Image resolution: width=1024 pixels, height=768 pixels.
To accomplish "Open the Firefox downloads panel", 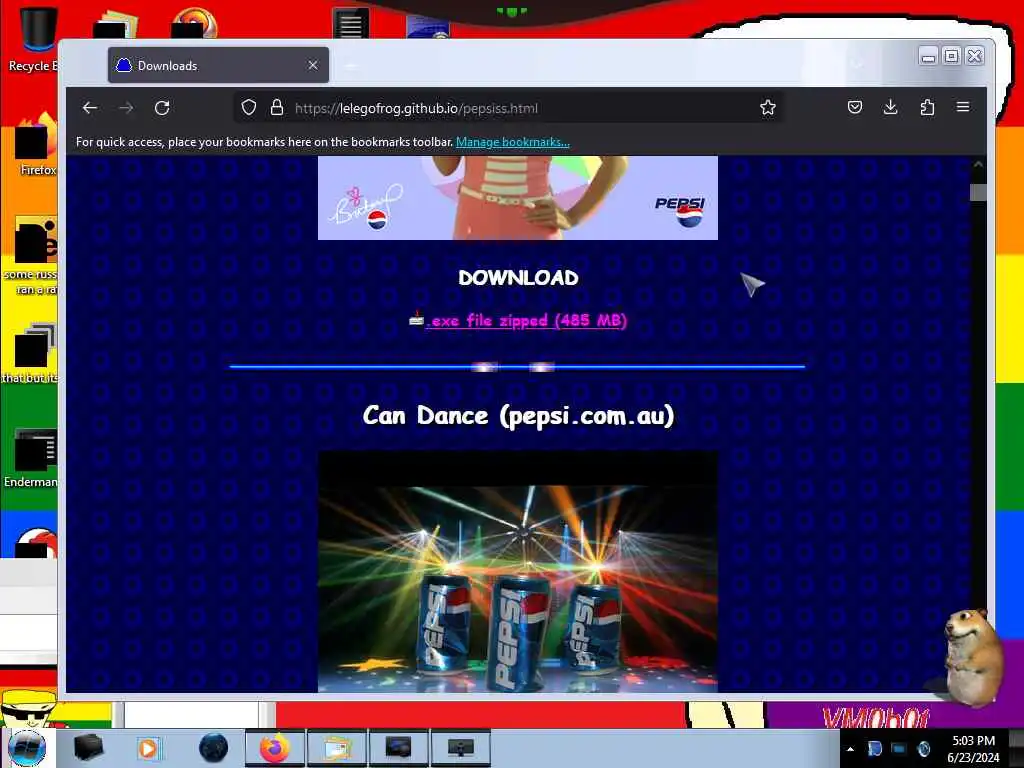I will pos(890,107).
